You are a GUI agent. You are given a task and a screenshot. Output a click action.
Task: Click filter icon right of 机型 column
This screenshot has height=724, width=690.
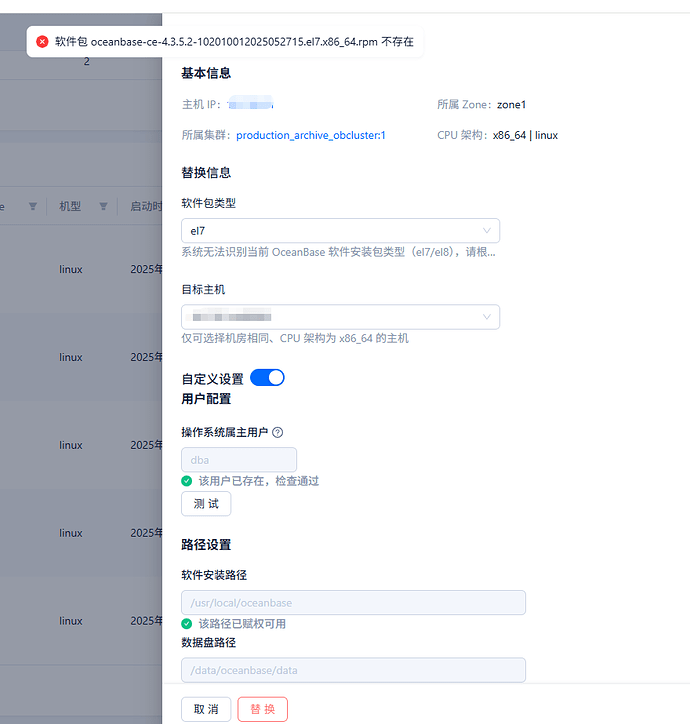103,206
